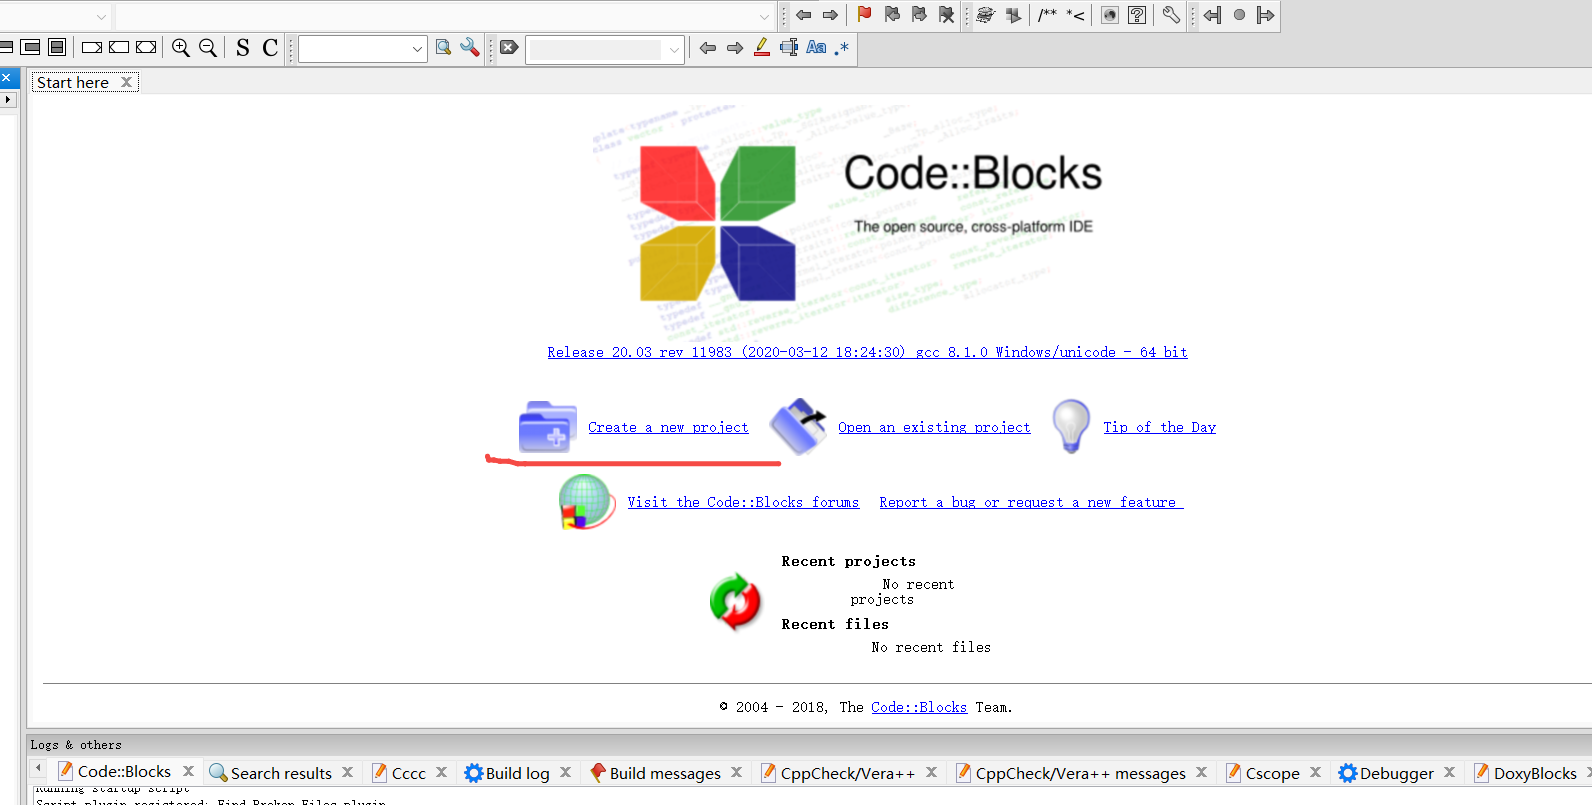The height and width of the screenshot is (805, 1592).
Task: Close the Start here tab
Action: (x=126, y=82)
